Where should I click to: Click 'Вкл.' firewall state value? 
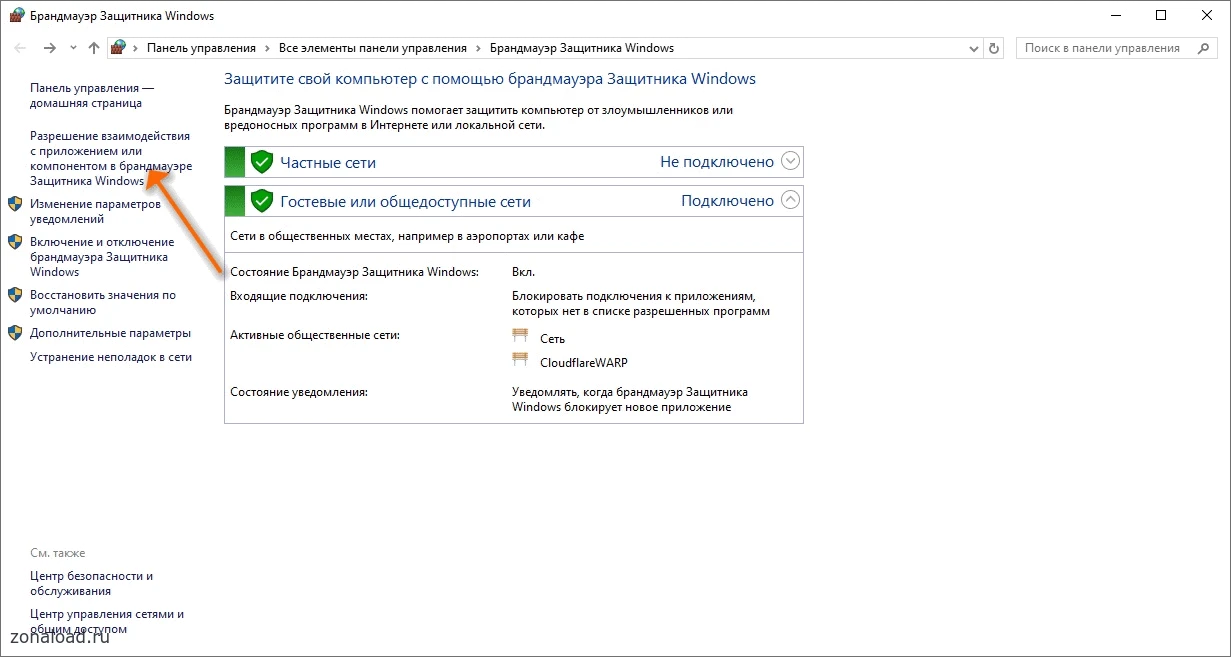523,272
